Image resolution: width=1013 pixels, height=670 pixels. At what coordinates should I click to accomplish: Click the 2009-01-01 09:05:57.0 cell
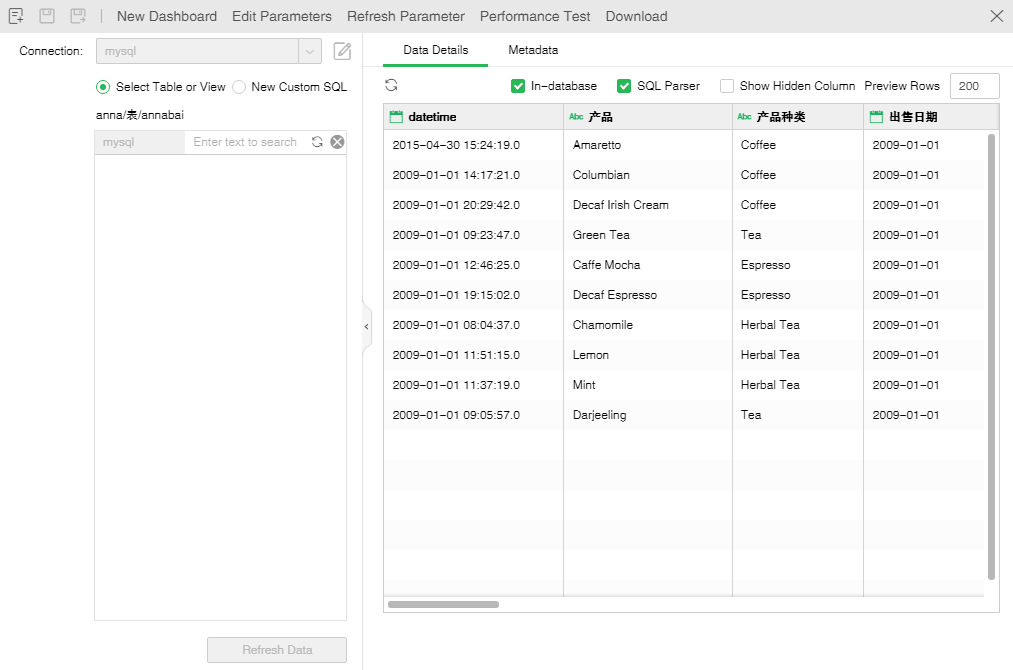click(474, 415)
